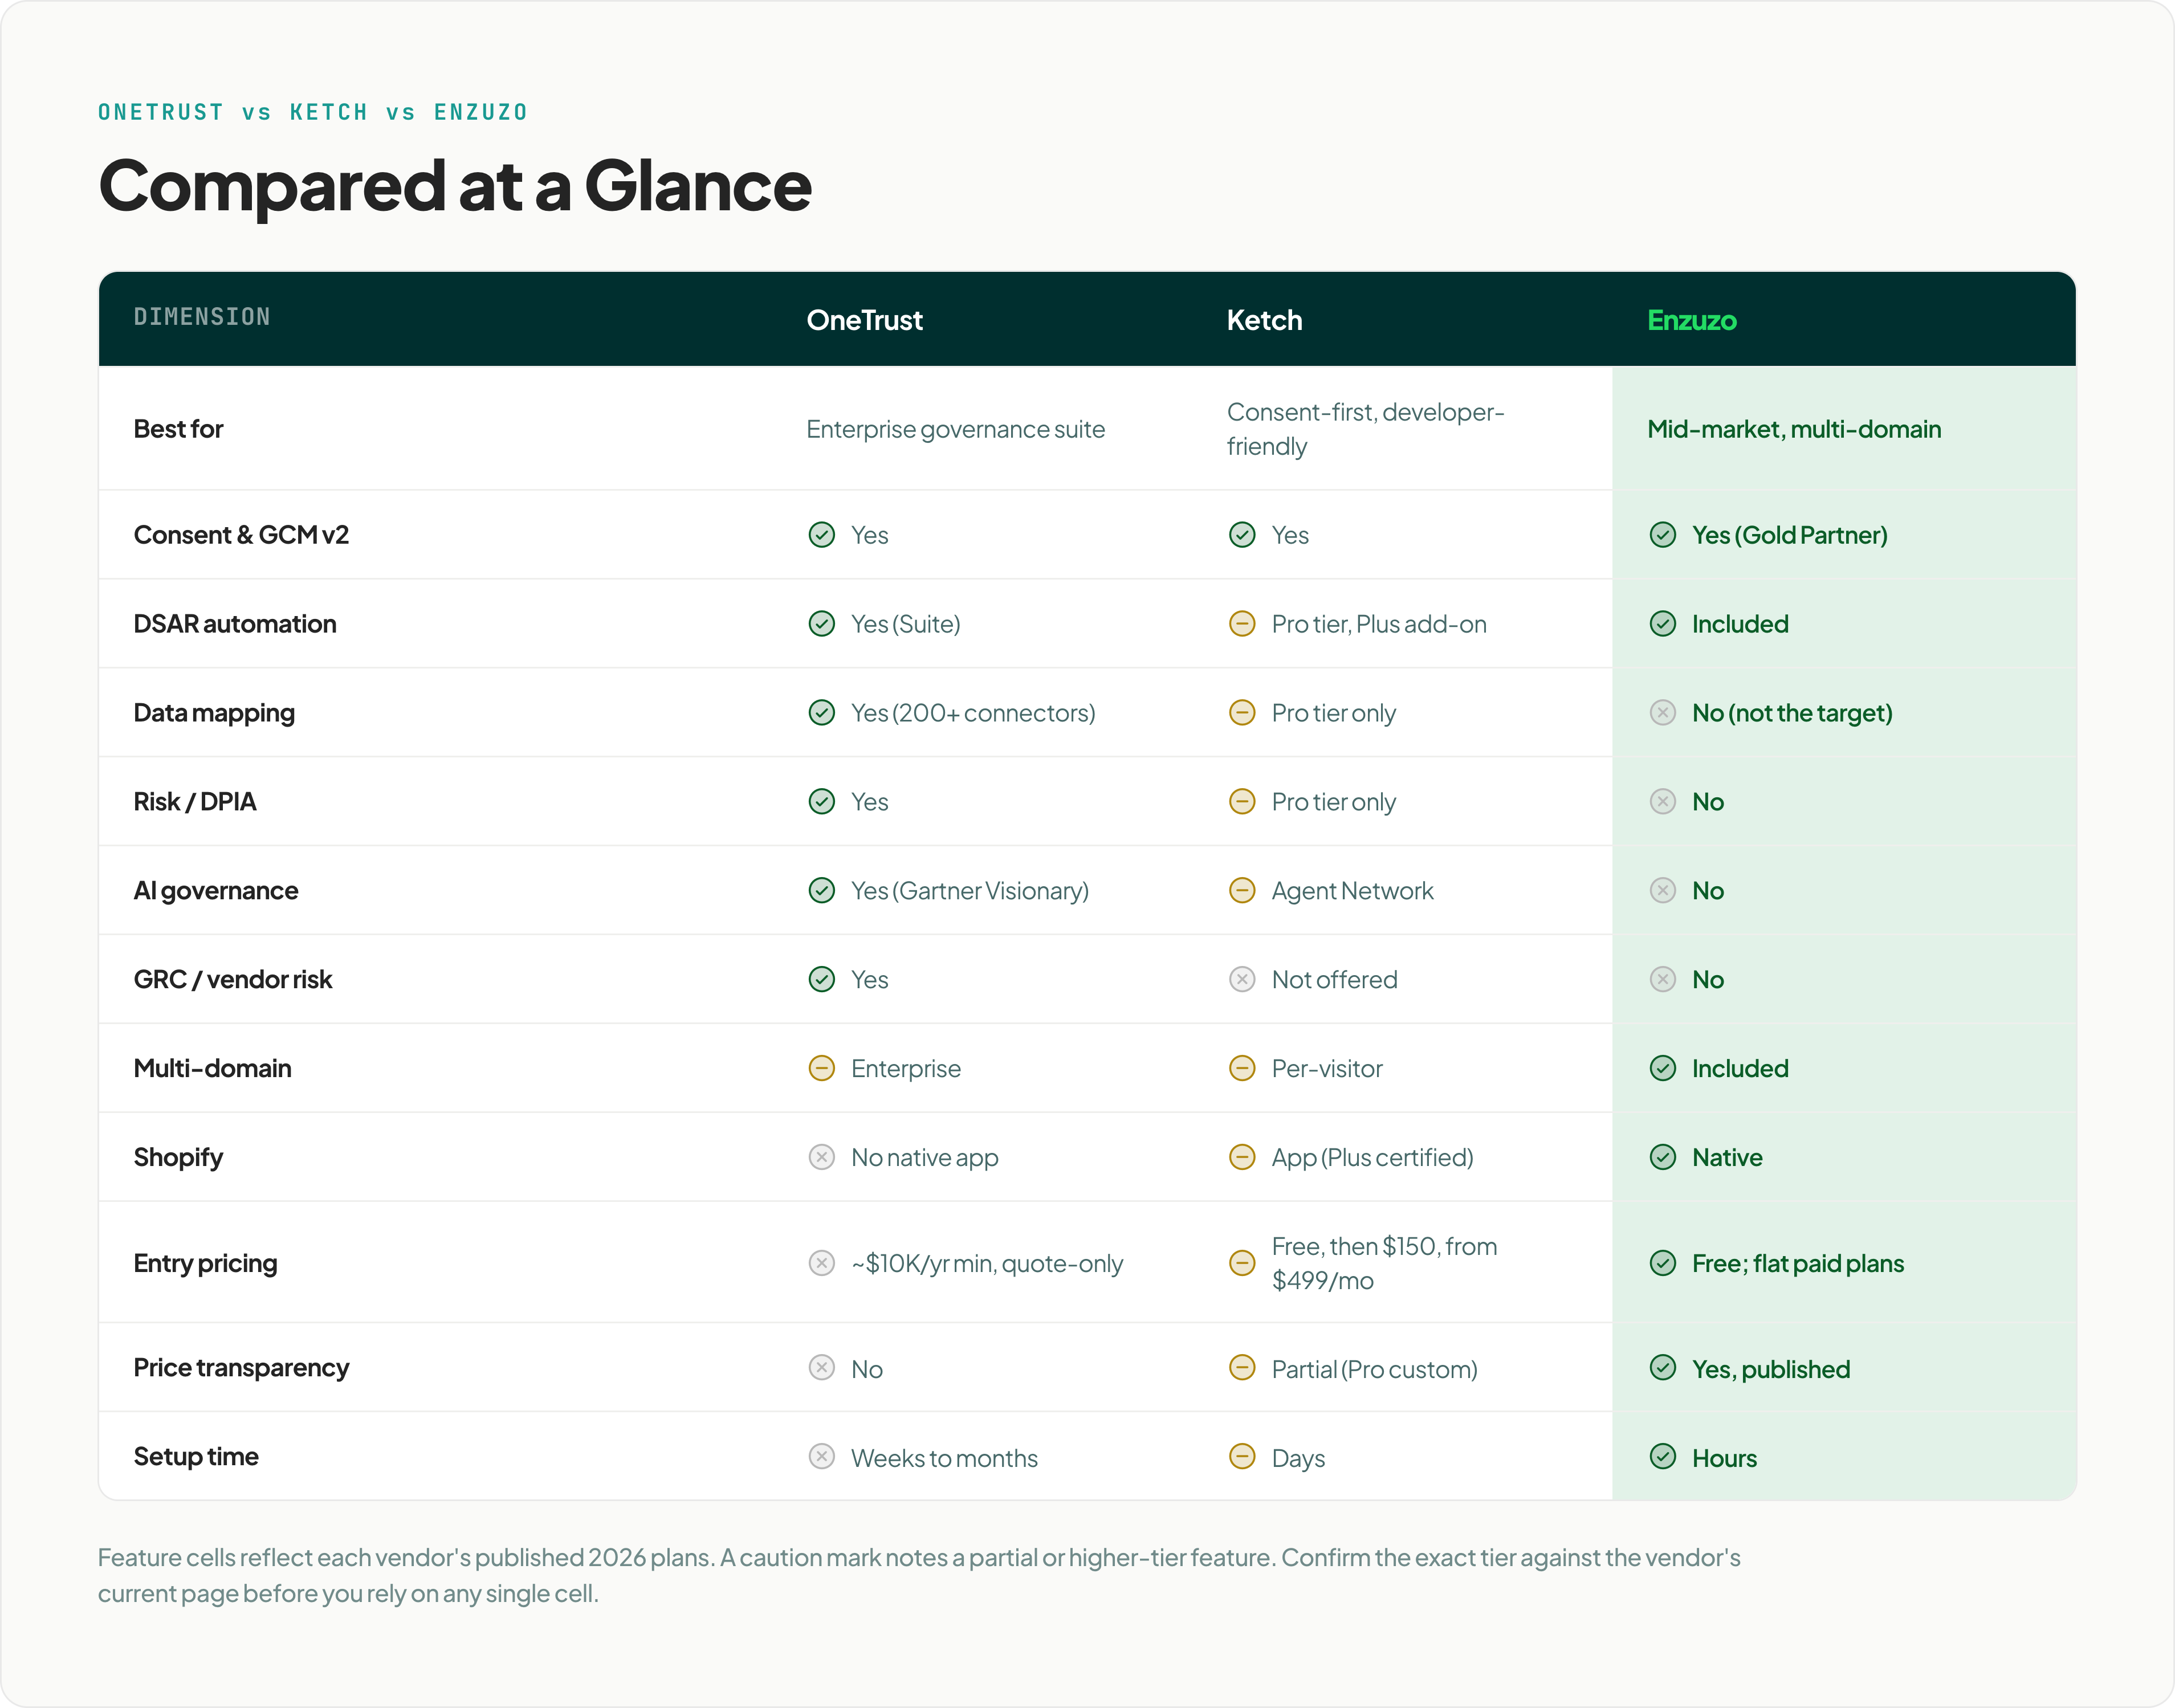The width and height of the screenshot is (2175, 1708).
Task: Click the check icon in Enzuzo DSAR automation row
Action: (1663, 624)
